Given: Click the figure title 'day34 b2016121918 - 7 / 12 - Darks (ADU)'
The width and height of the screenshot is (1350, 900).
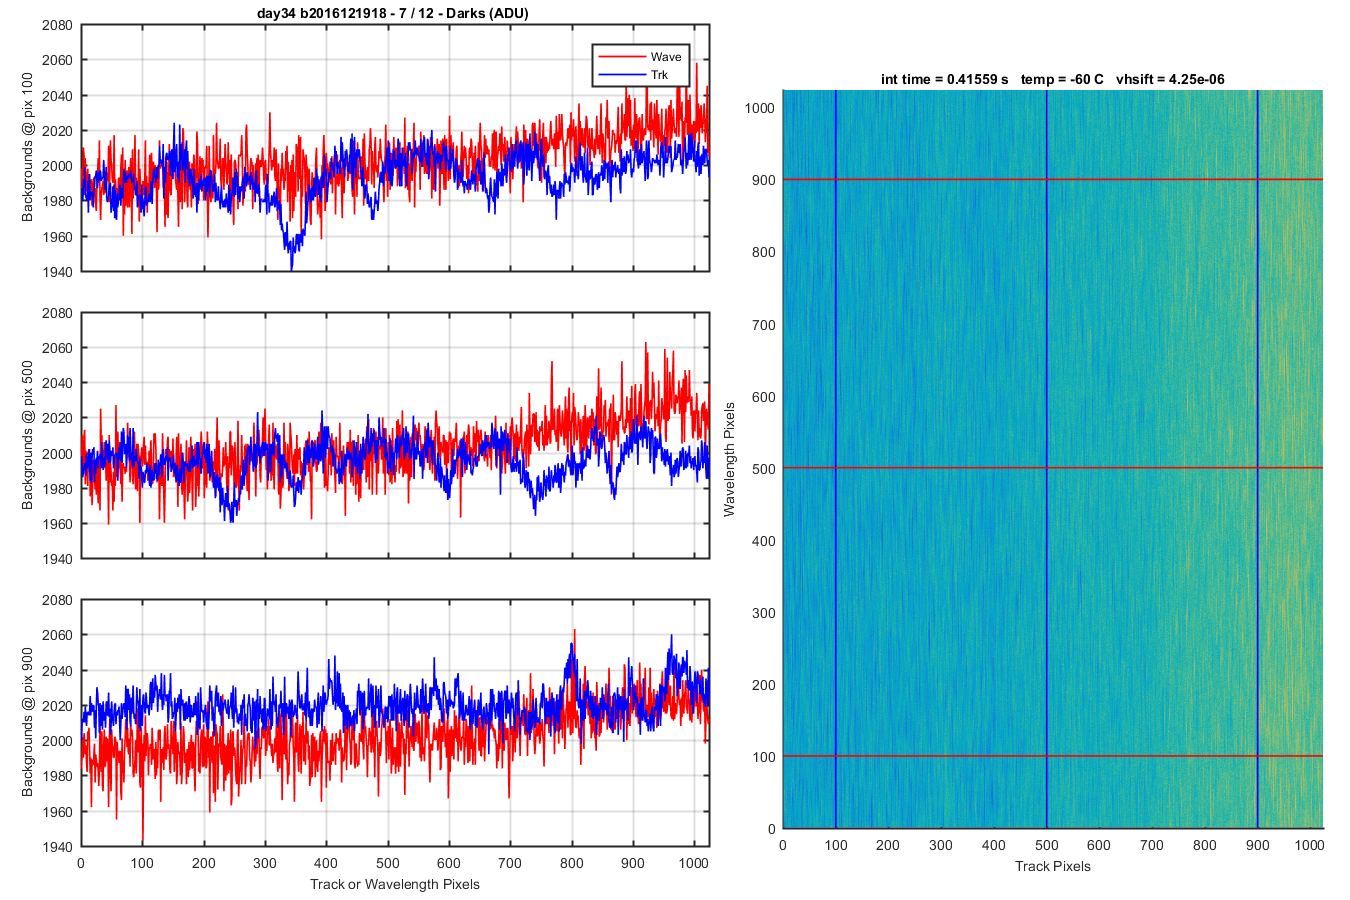Looking at the screenshot, I should coord(393,13).
